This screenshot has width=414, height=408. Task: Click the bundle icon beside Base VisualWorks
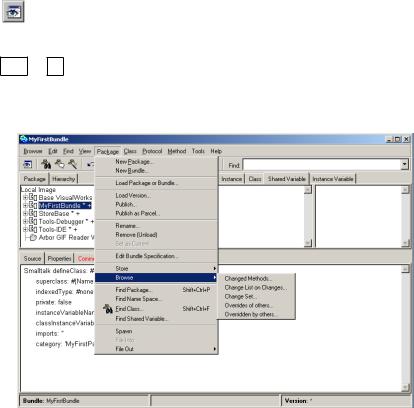[x=33, y=197]
